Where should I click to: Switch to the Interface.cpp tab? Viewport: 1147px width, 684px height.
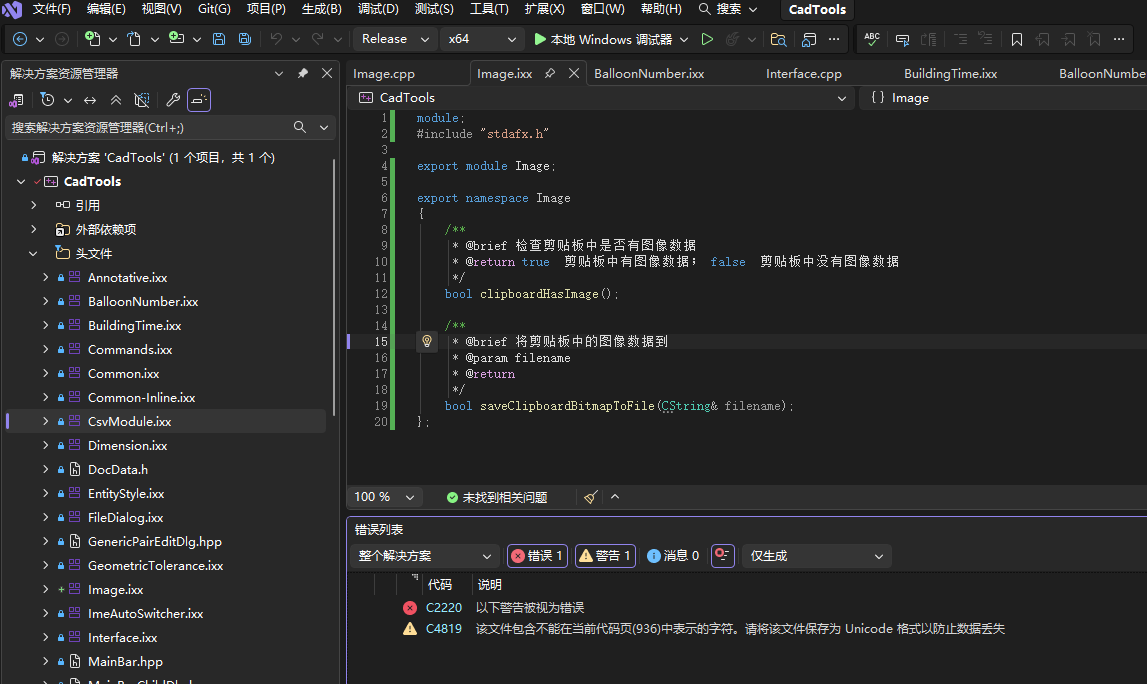click(804, 74)
